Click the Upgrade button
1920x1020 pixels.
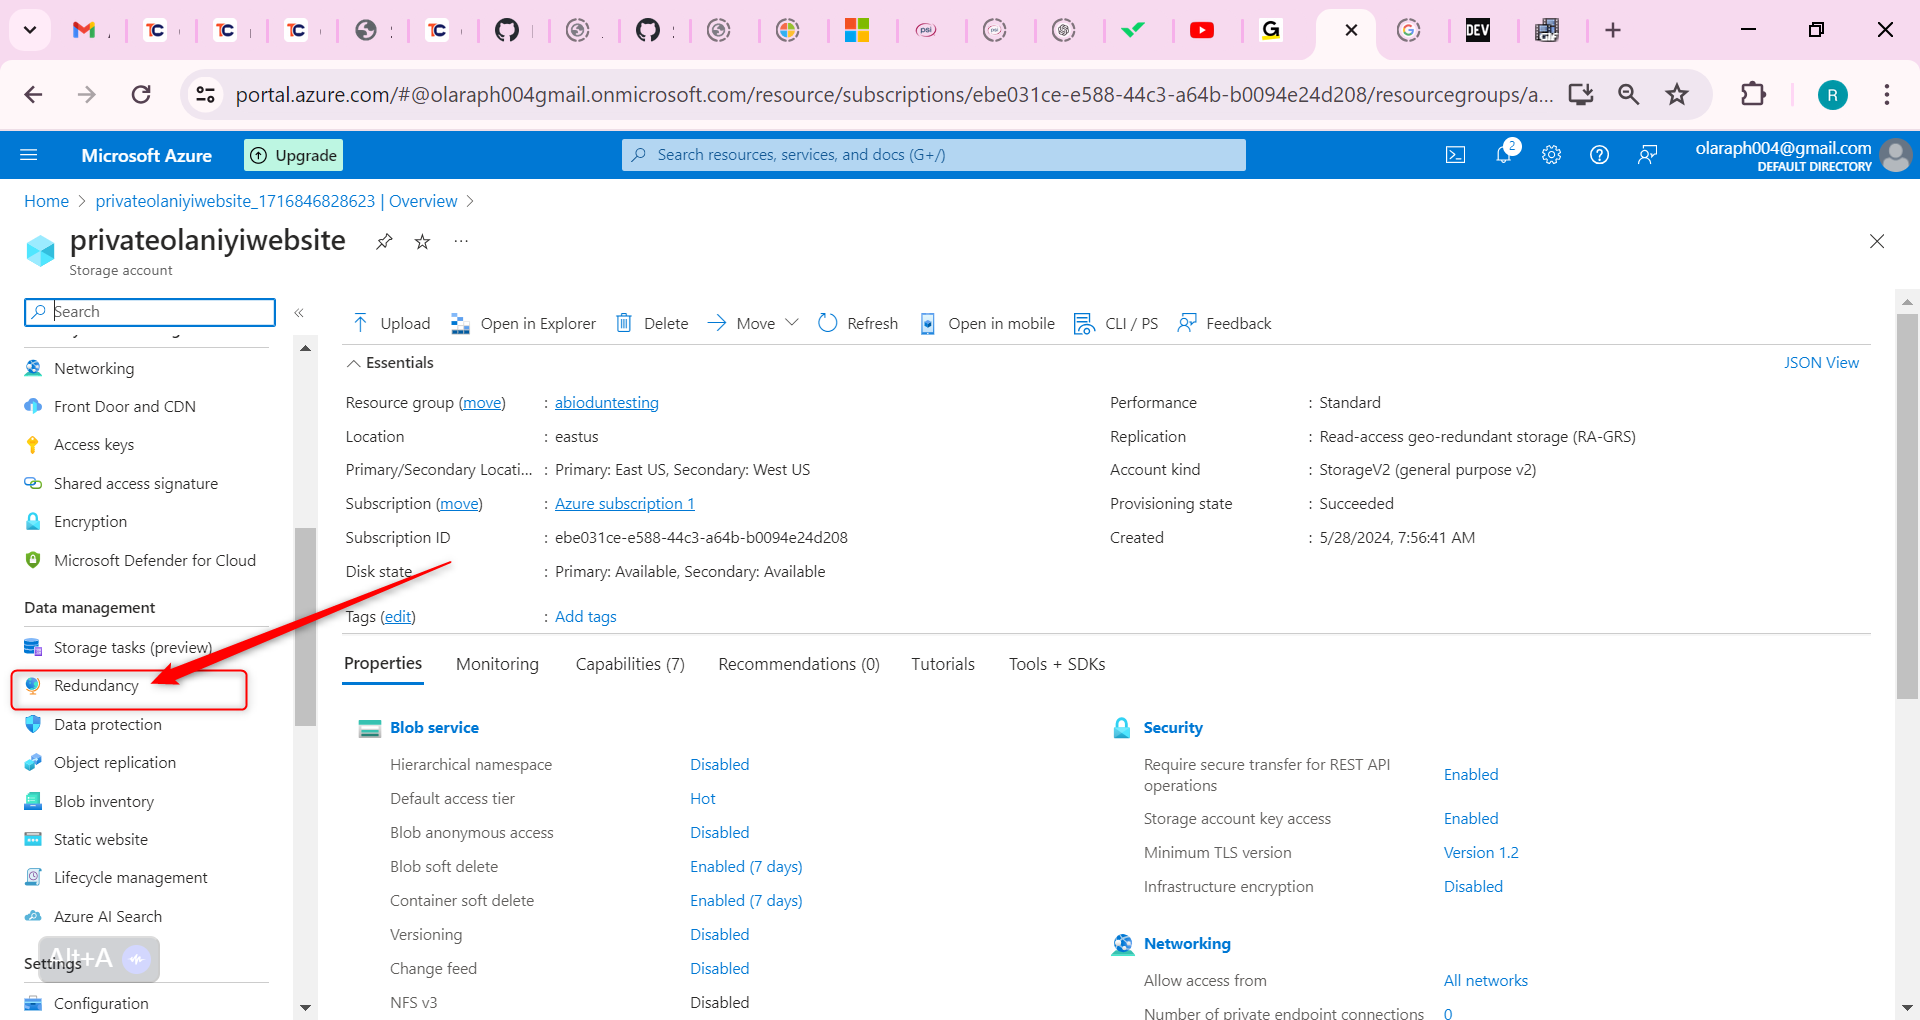[294, 155]
